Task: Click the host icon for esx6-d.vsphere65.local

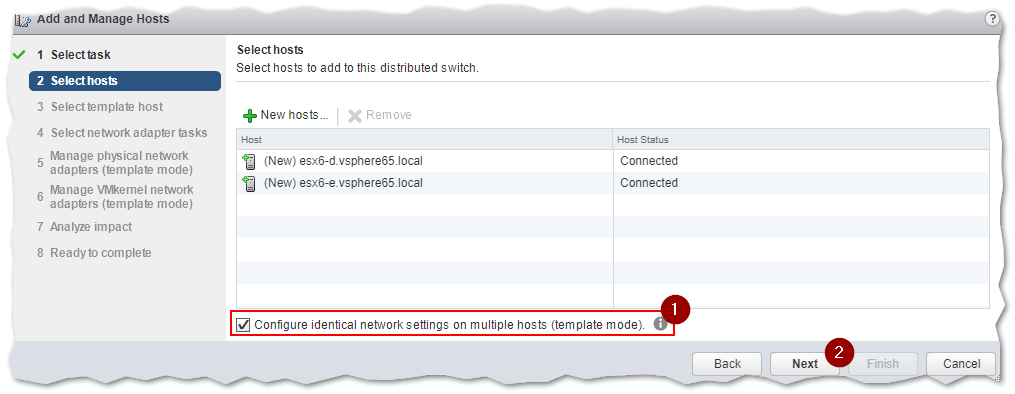Action: coord(249,161)
